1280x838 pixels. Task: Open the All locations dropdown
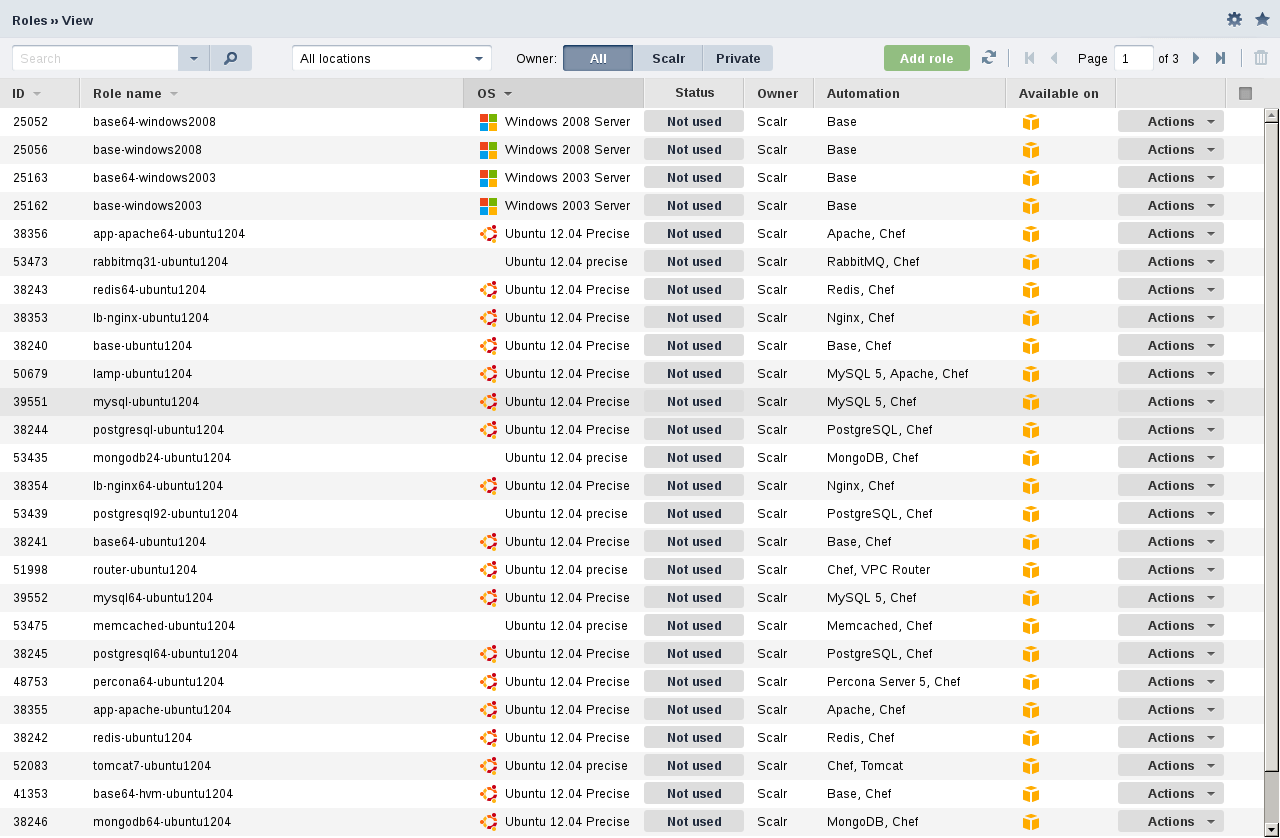pos(392,58)
